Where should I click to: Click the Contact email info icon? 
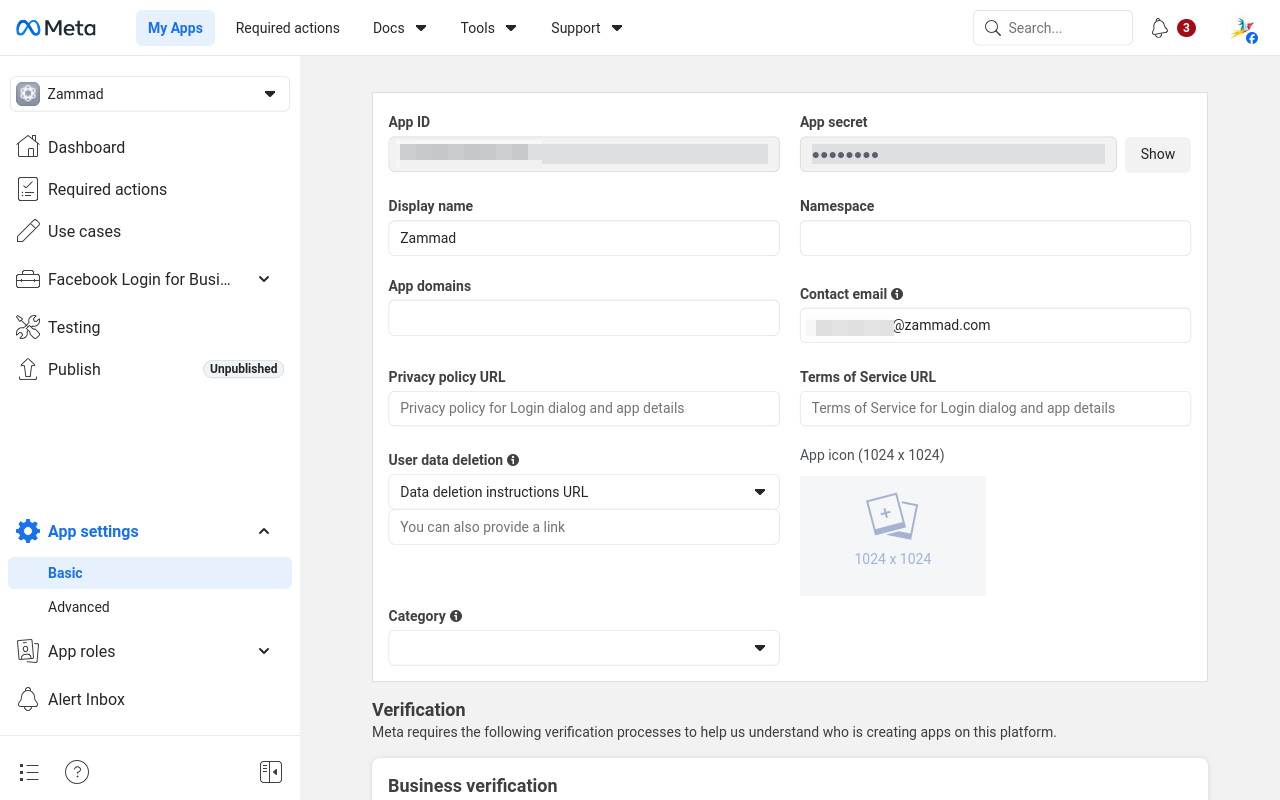(897, 294)
